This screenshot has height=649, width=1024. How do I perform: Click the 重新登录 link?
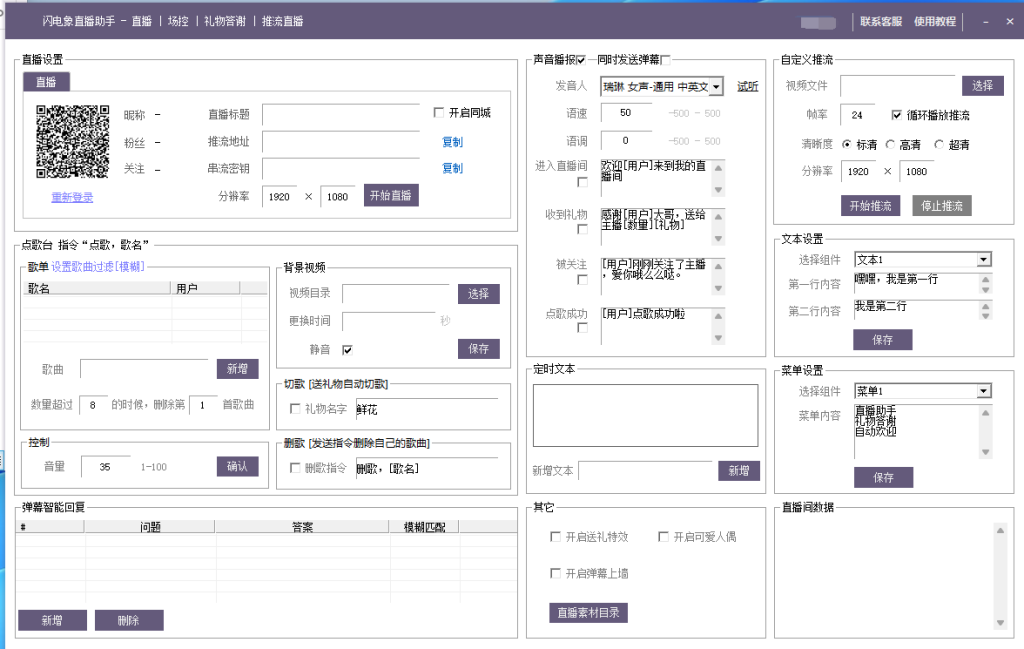(x=72, y=198)
